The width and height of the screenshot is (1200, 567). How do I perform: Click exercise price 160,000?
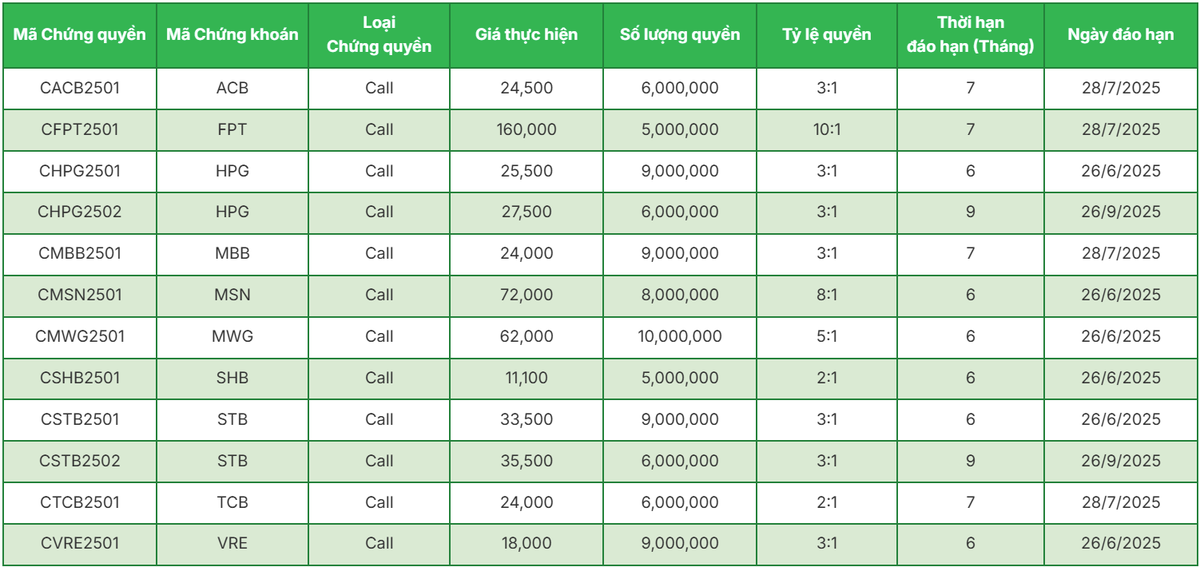pyautogui.click(x=526, y=129)
